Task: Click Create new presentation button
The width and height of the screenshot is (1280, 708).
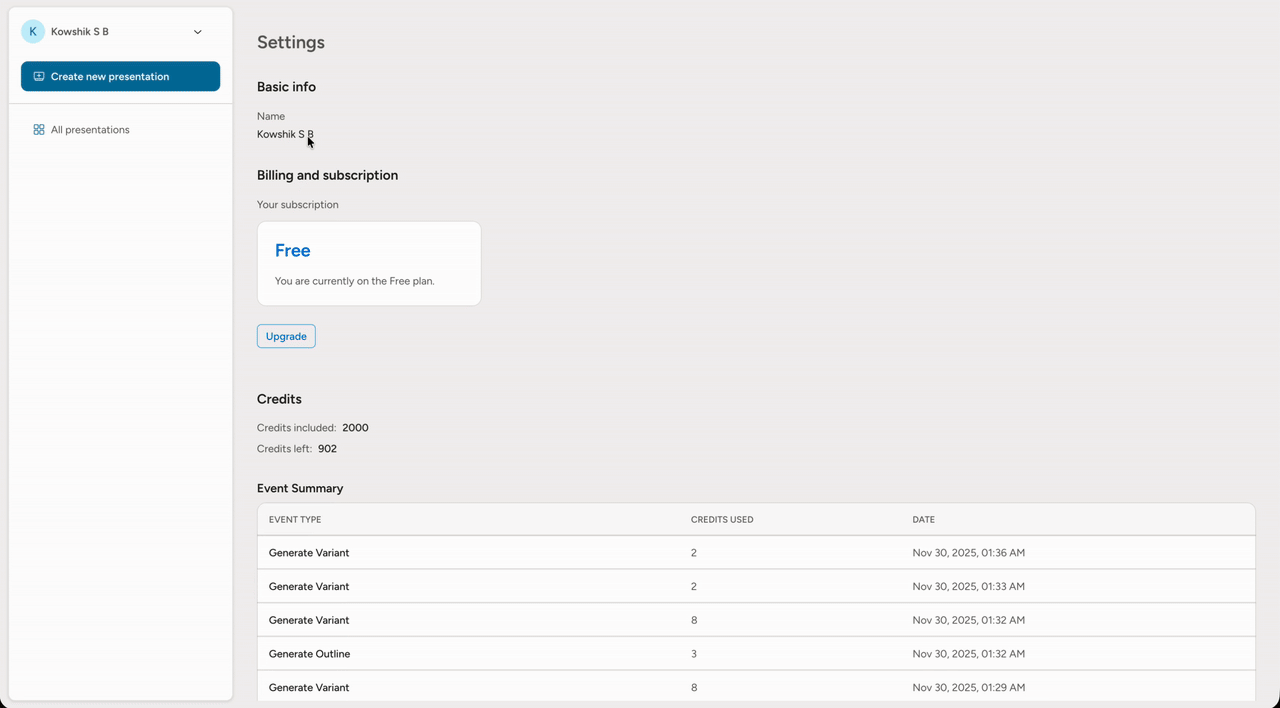Action: coord(120,76)
